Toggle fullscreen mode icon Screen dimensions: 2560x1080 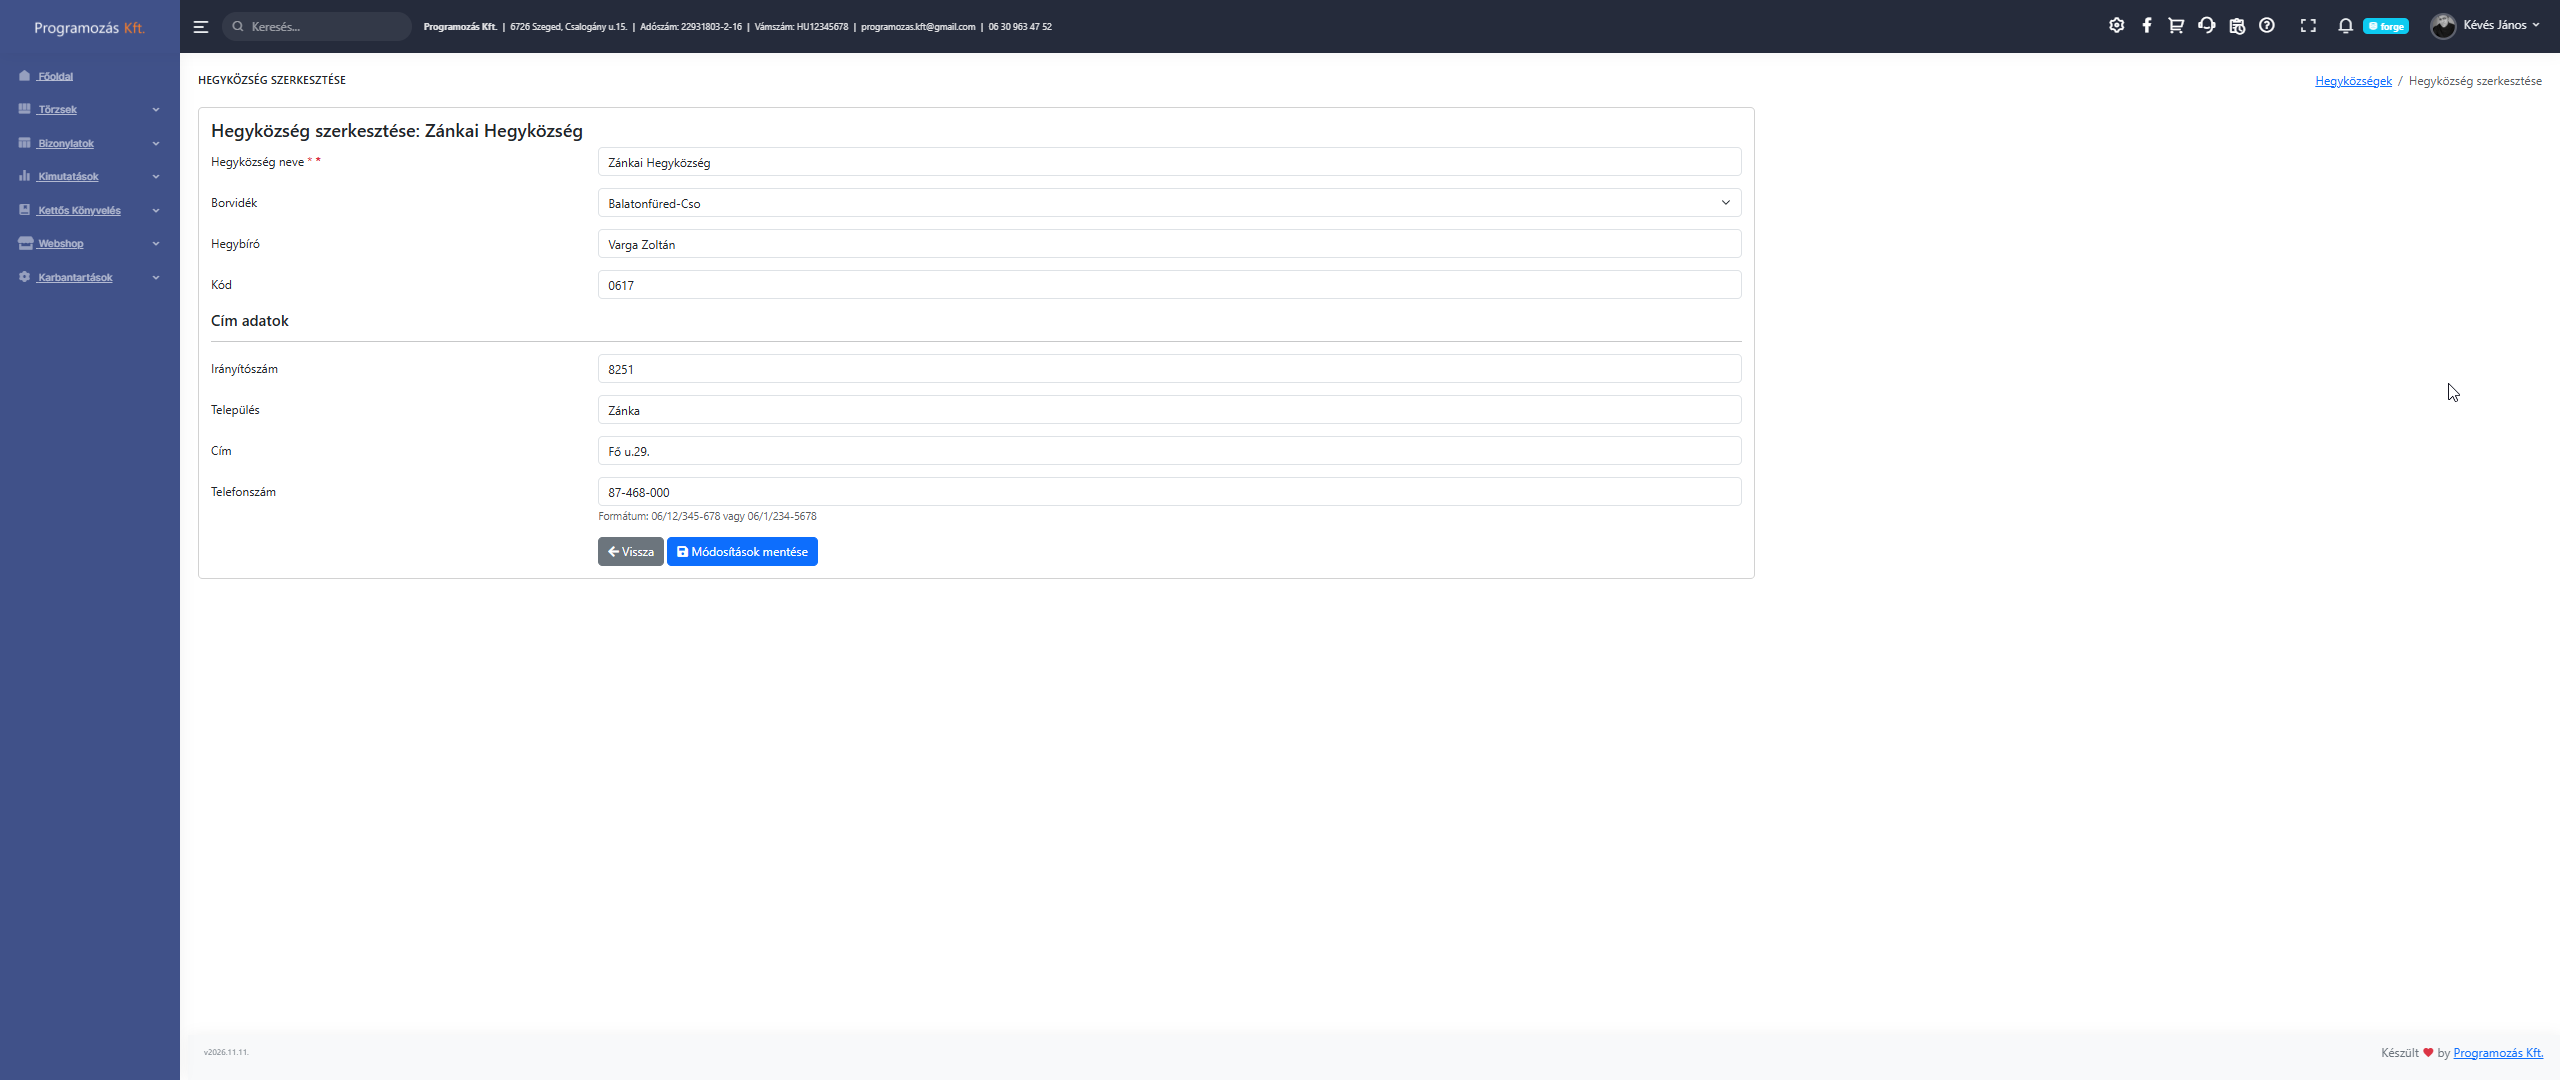(2308, 26)
